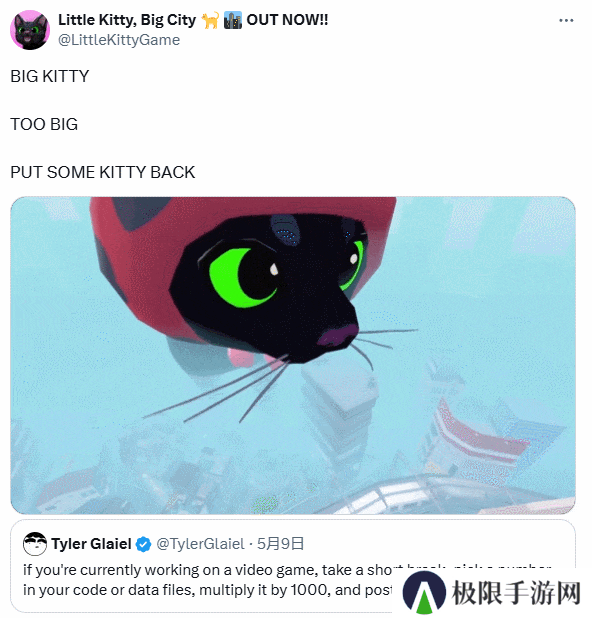The image size is (592, 618).
Task: Click the Little Kitty, Big City display name
Action: click(127, 20)
